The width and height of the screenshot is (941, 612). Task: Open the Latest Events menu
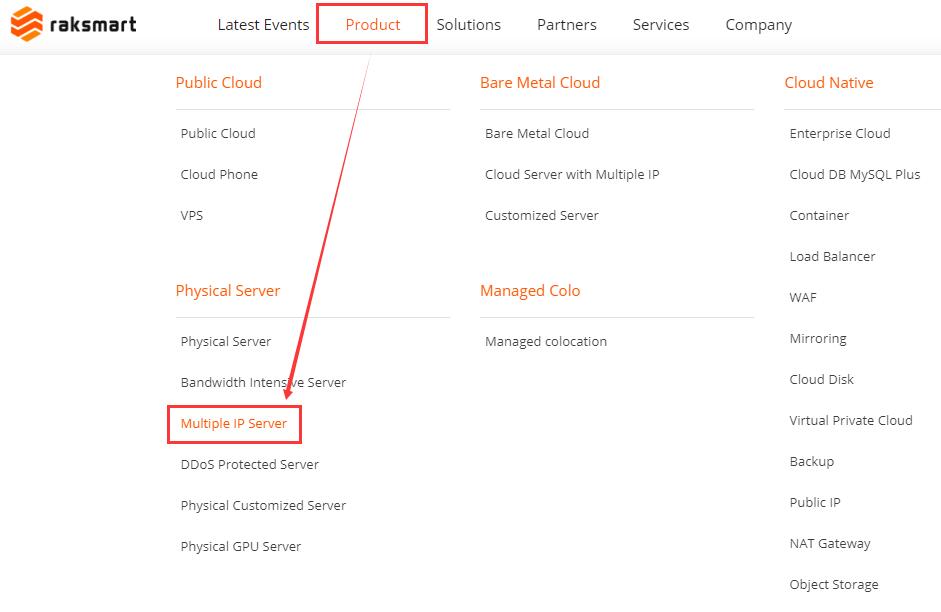coord(263,25)
